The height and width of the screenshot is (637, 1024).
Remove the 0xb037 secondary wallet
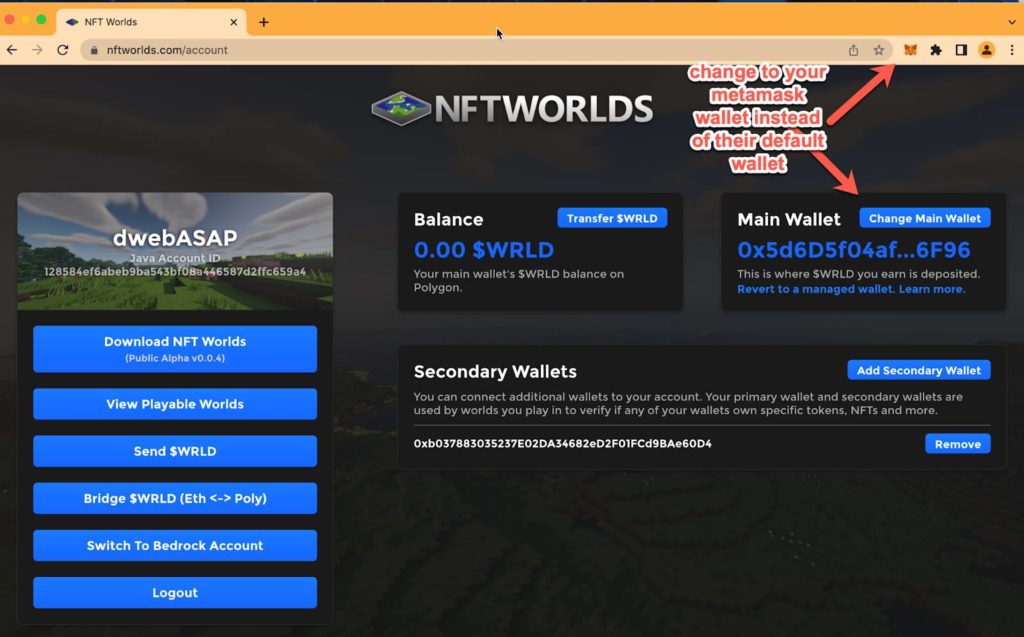(957, 444)
